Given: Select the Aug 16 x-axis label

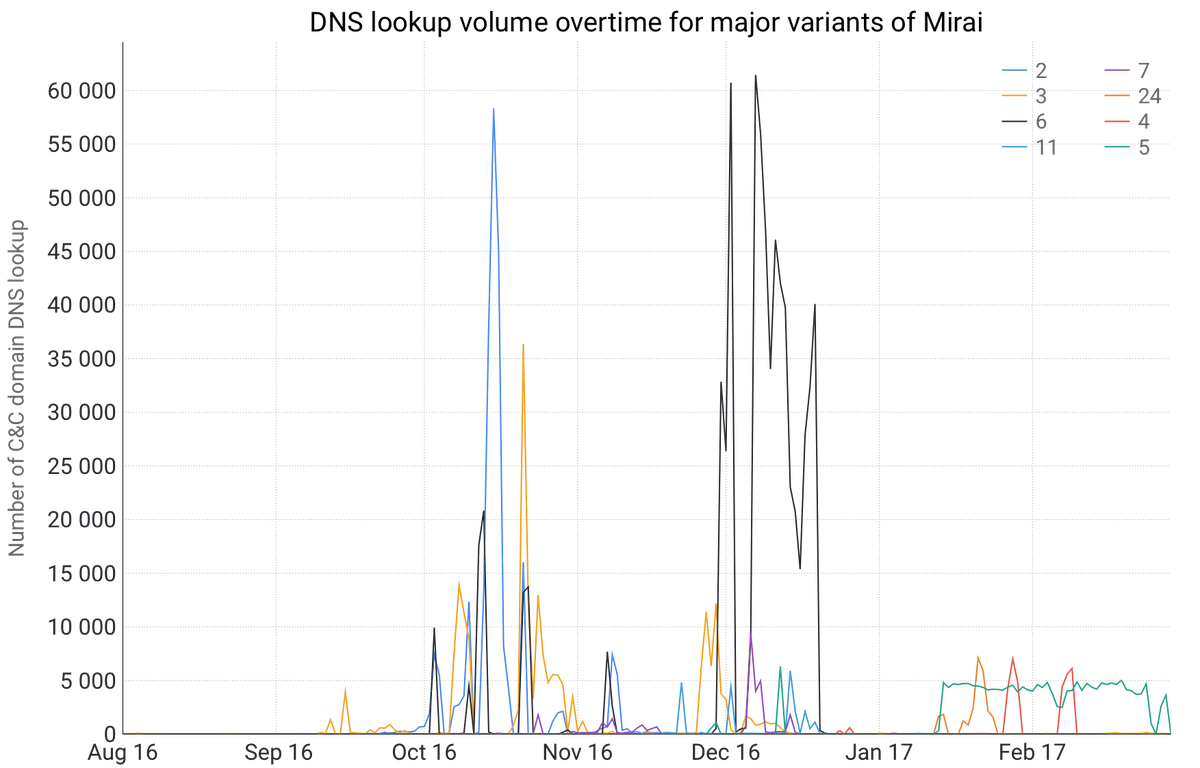Looking at the screenshot, I should pos(123,751).
